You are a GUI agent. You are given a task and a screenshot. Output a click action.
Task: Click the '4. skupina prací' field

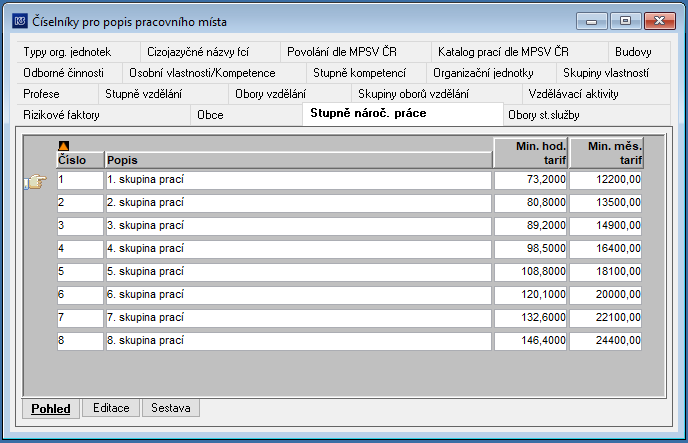(298, 249)
